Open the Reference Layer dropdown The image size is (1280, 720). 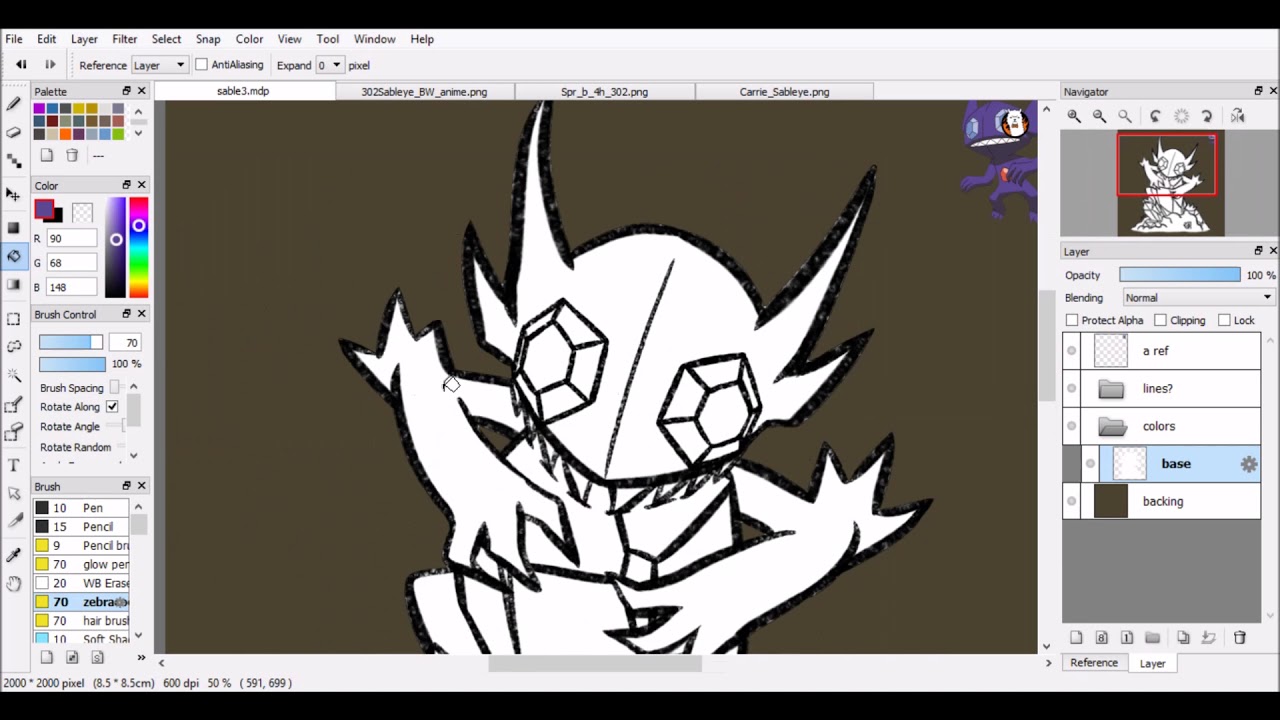pos(159,65)
